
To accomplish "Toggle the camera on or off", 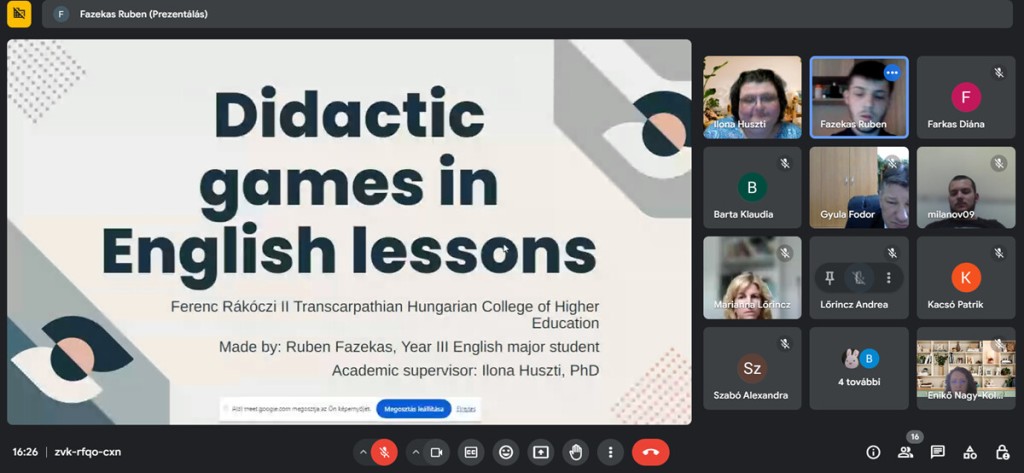I will [436, 452].
